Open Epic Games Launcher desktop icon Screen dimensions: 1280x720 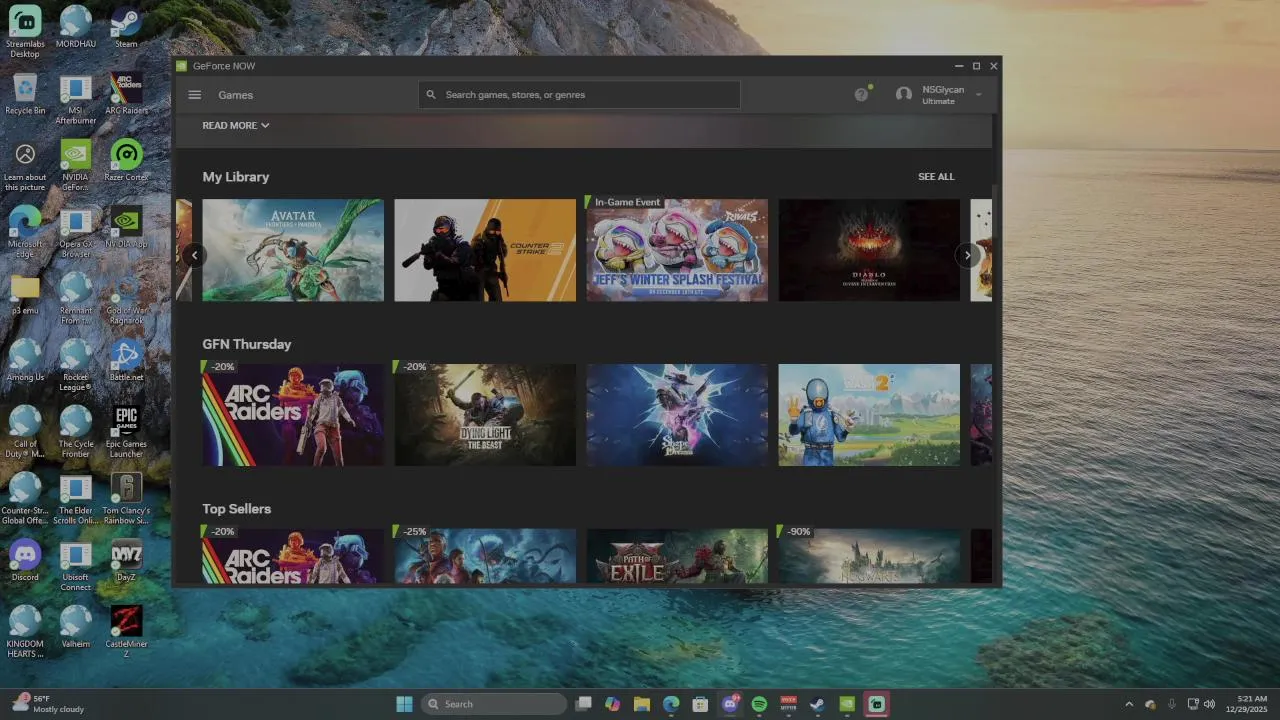pyautogui.click(x=126, y=432)
